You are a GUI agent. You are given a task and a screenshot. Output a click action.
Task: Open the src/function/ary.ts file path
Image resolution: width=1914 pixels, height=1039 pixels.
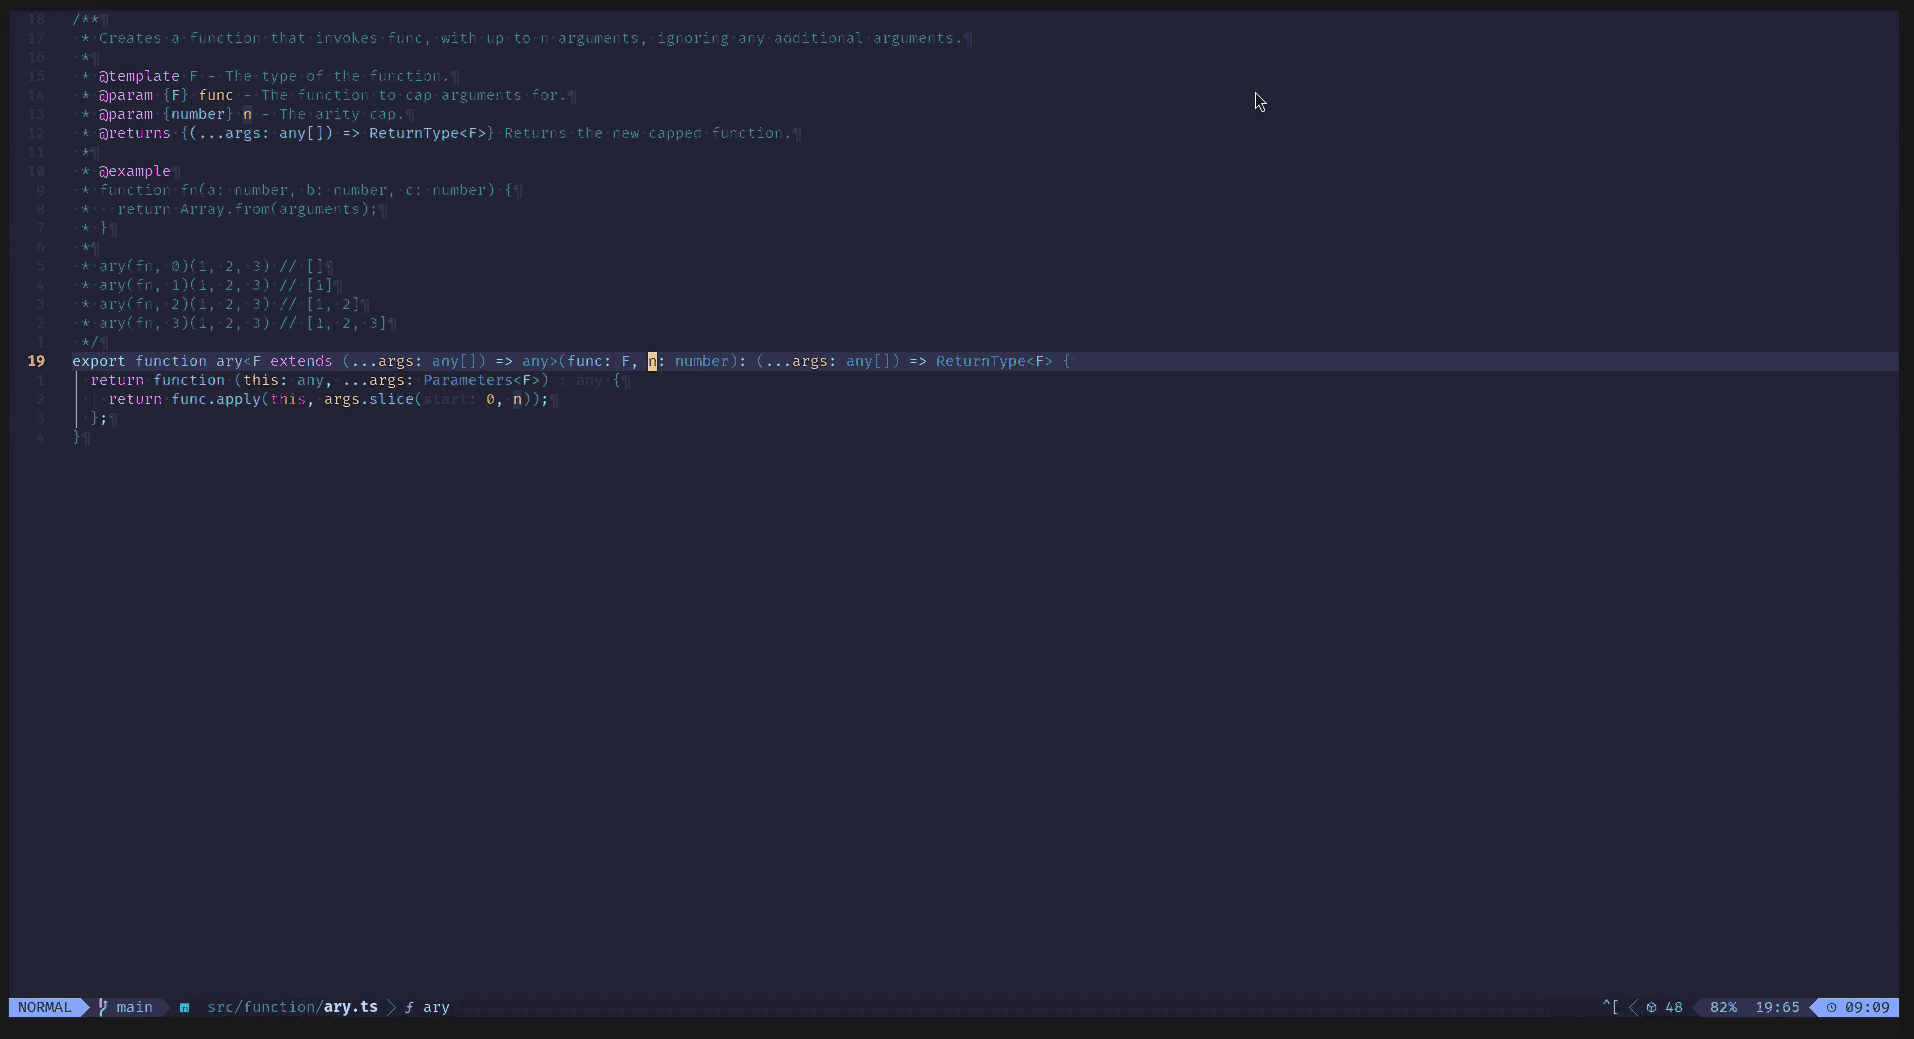290,1008
